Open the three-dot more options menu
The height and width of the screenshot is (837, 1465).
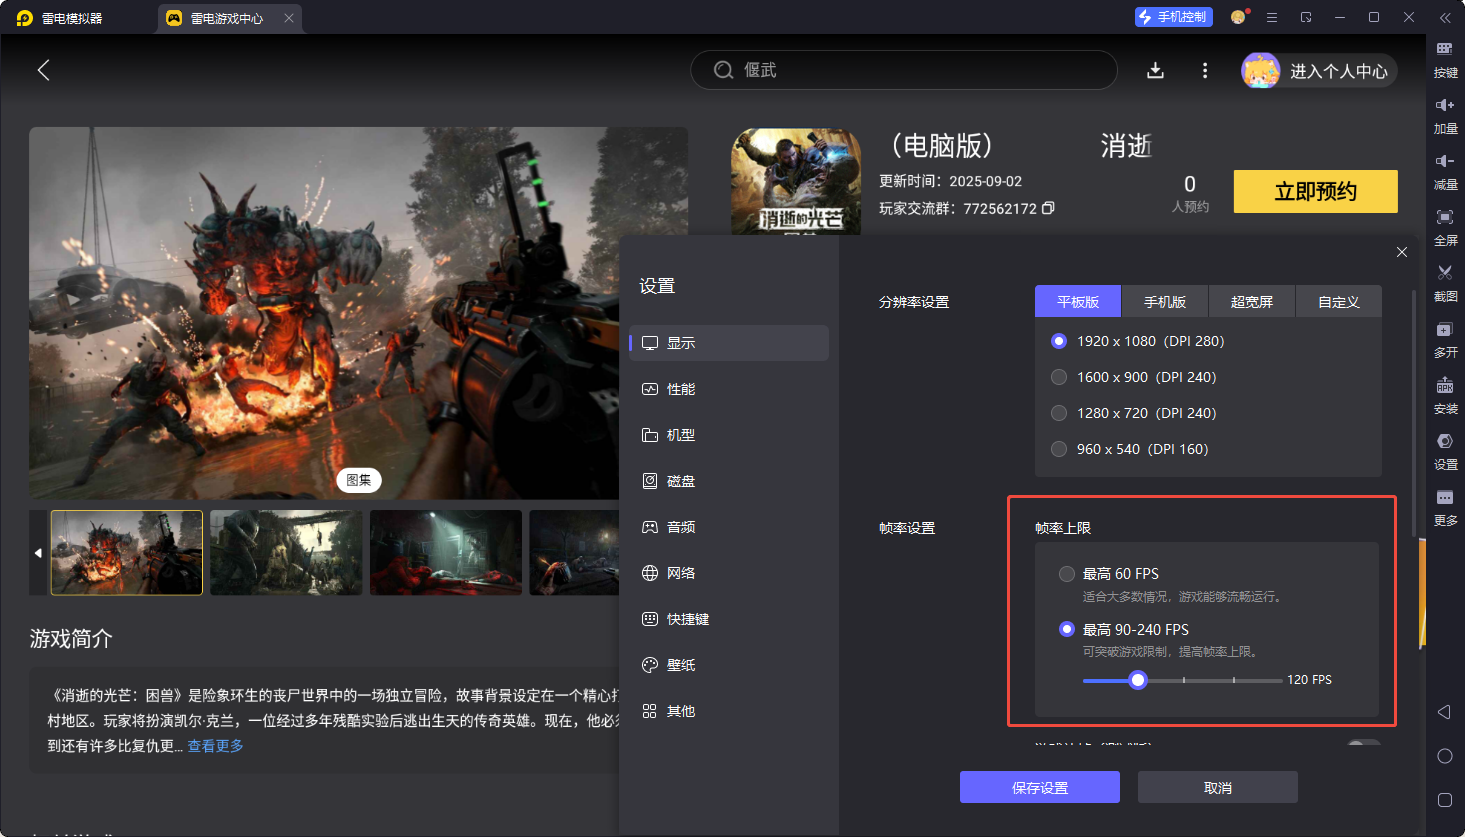pyautogui.click(x=1204, y=70)
